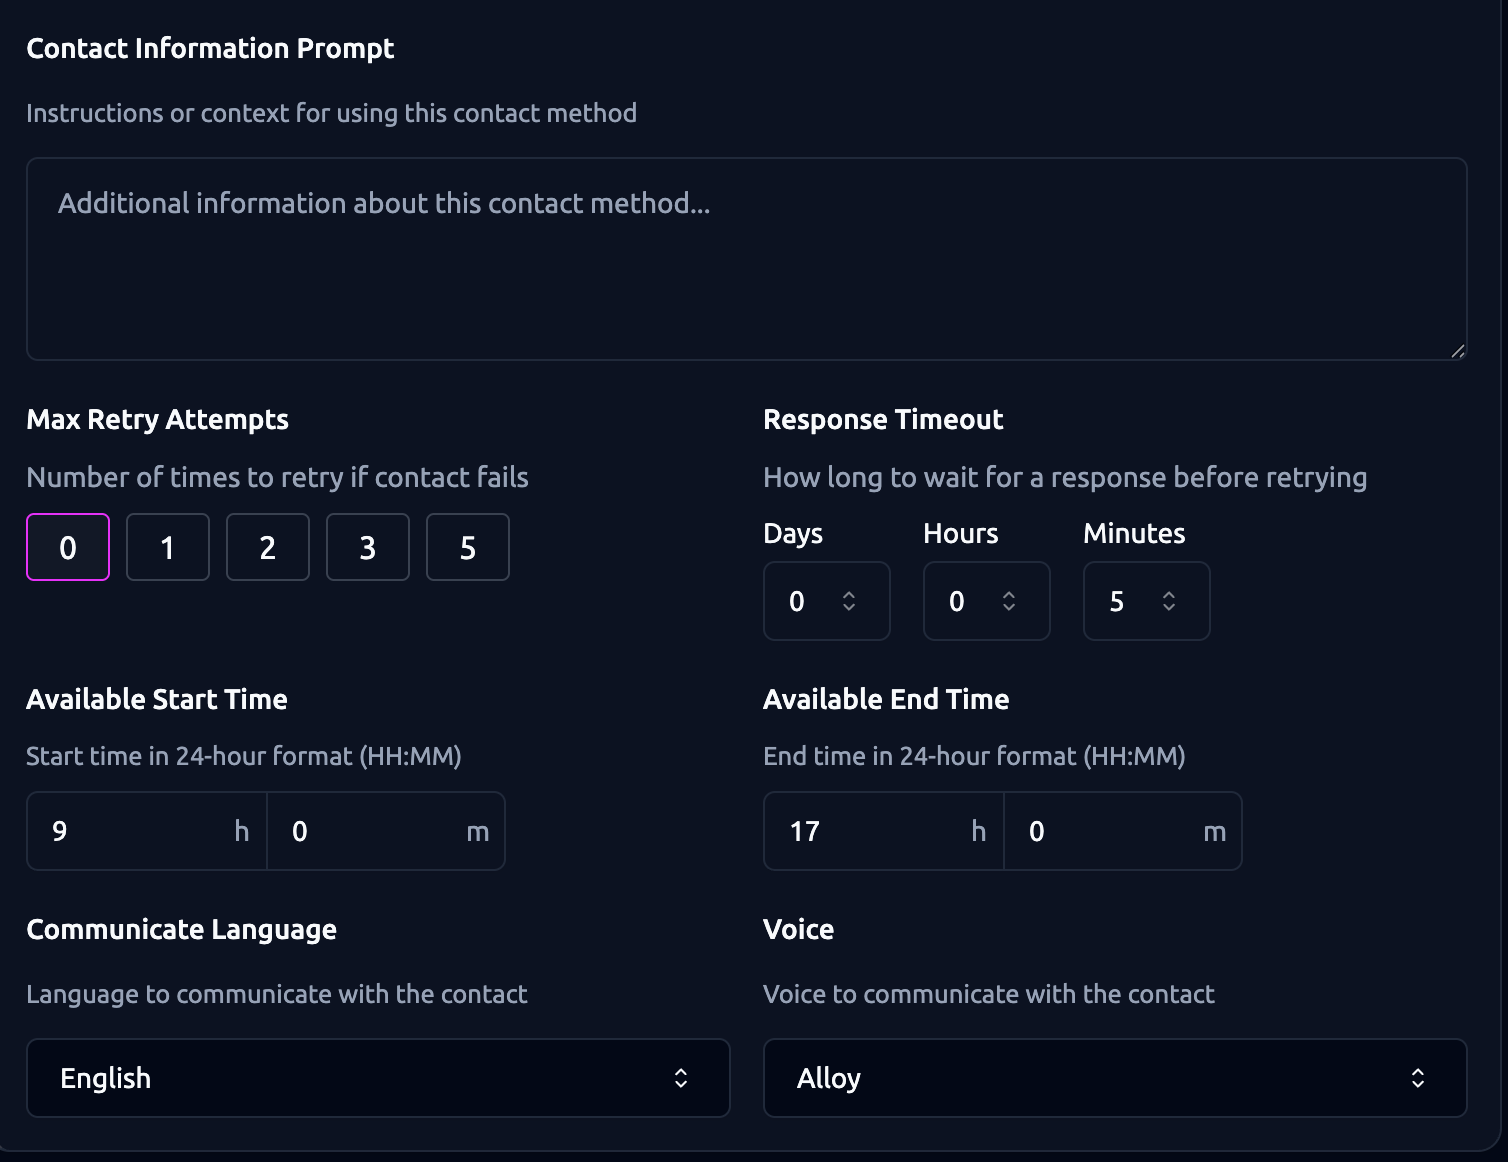Click the Days stepper arrows icon
This screenshot has height=1162, width=1508.
coord(849,601)
